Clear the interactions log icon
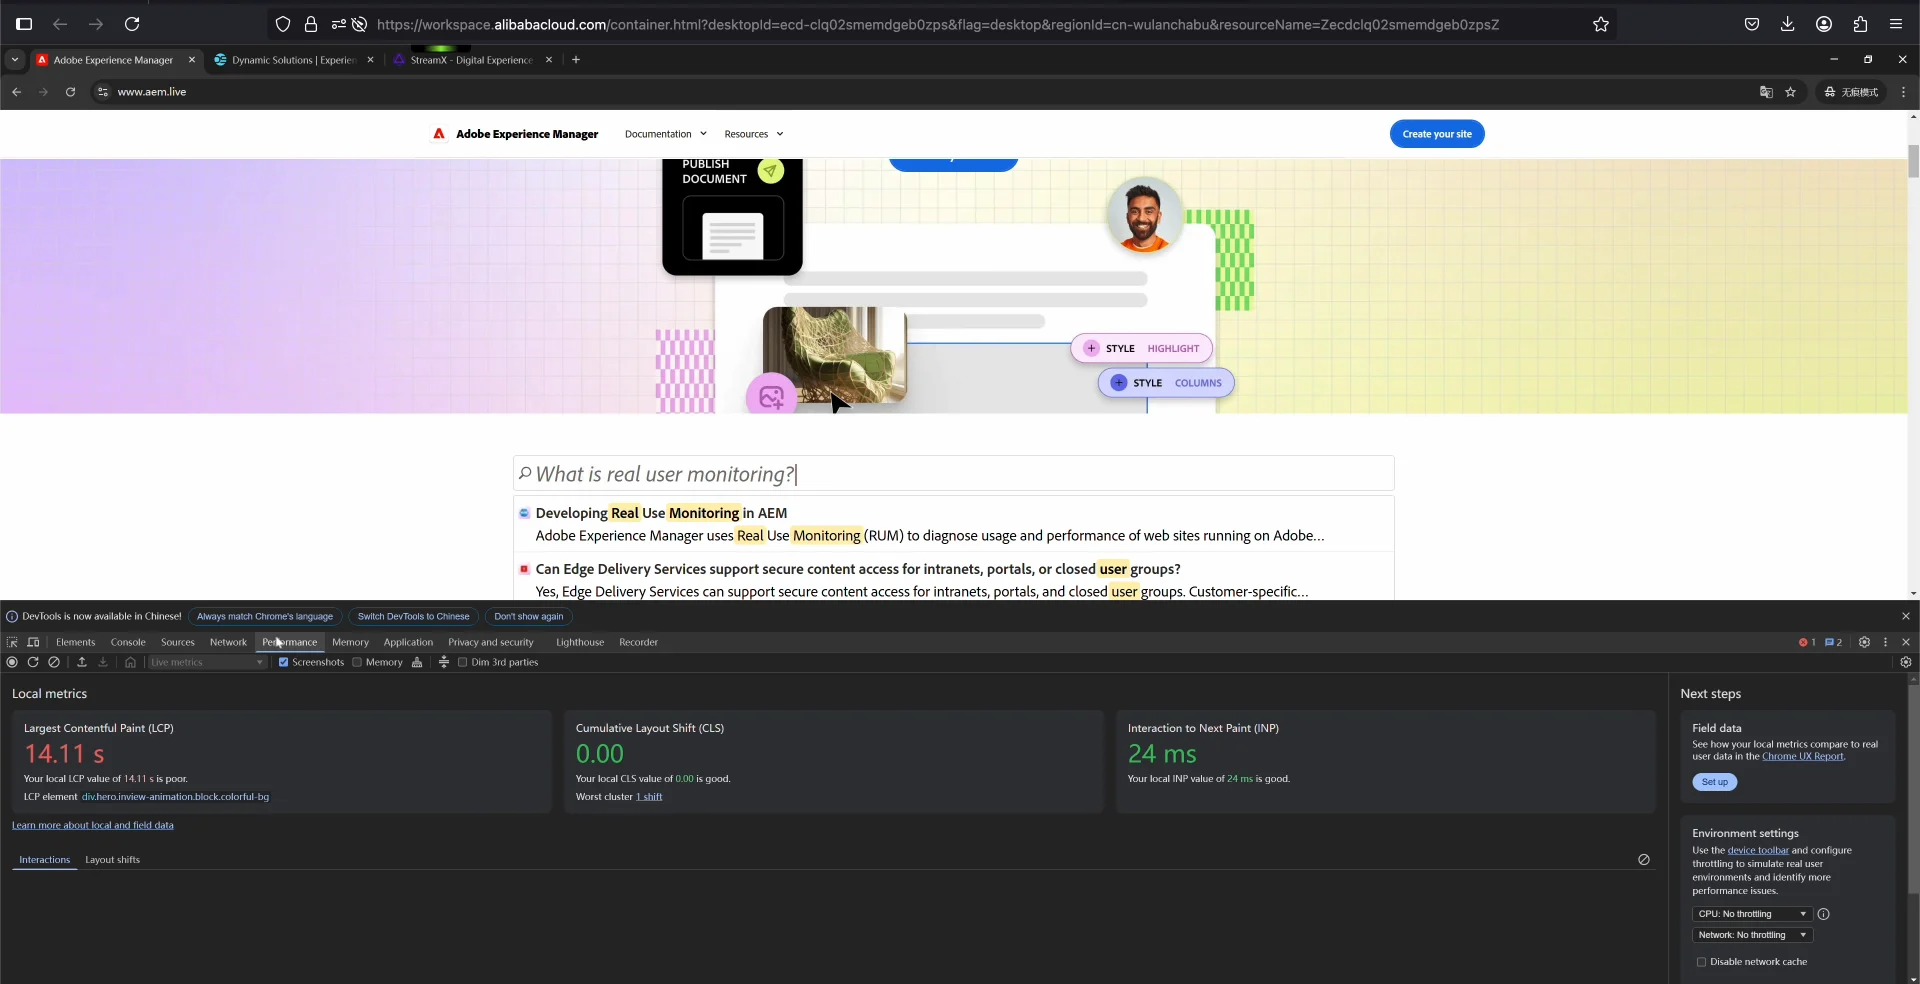This screenshot has width=1920, height=984. click(x=1644, y=860)
